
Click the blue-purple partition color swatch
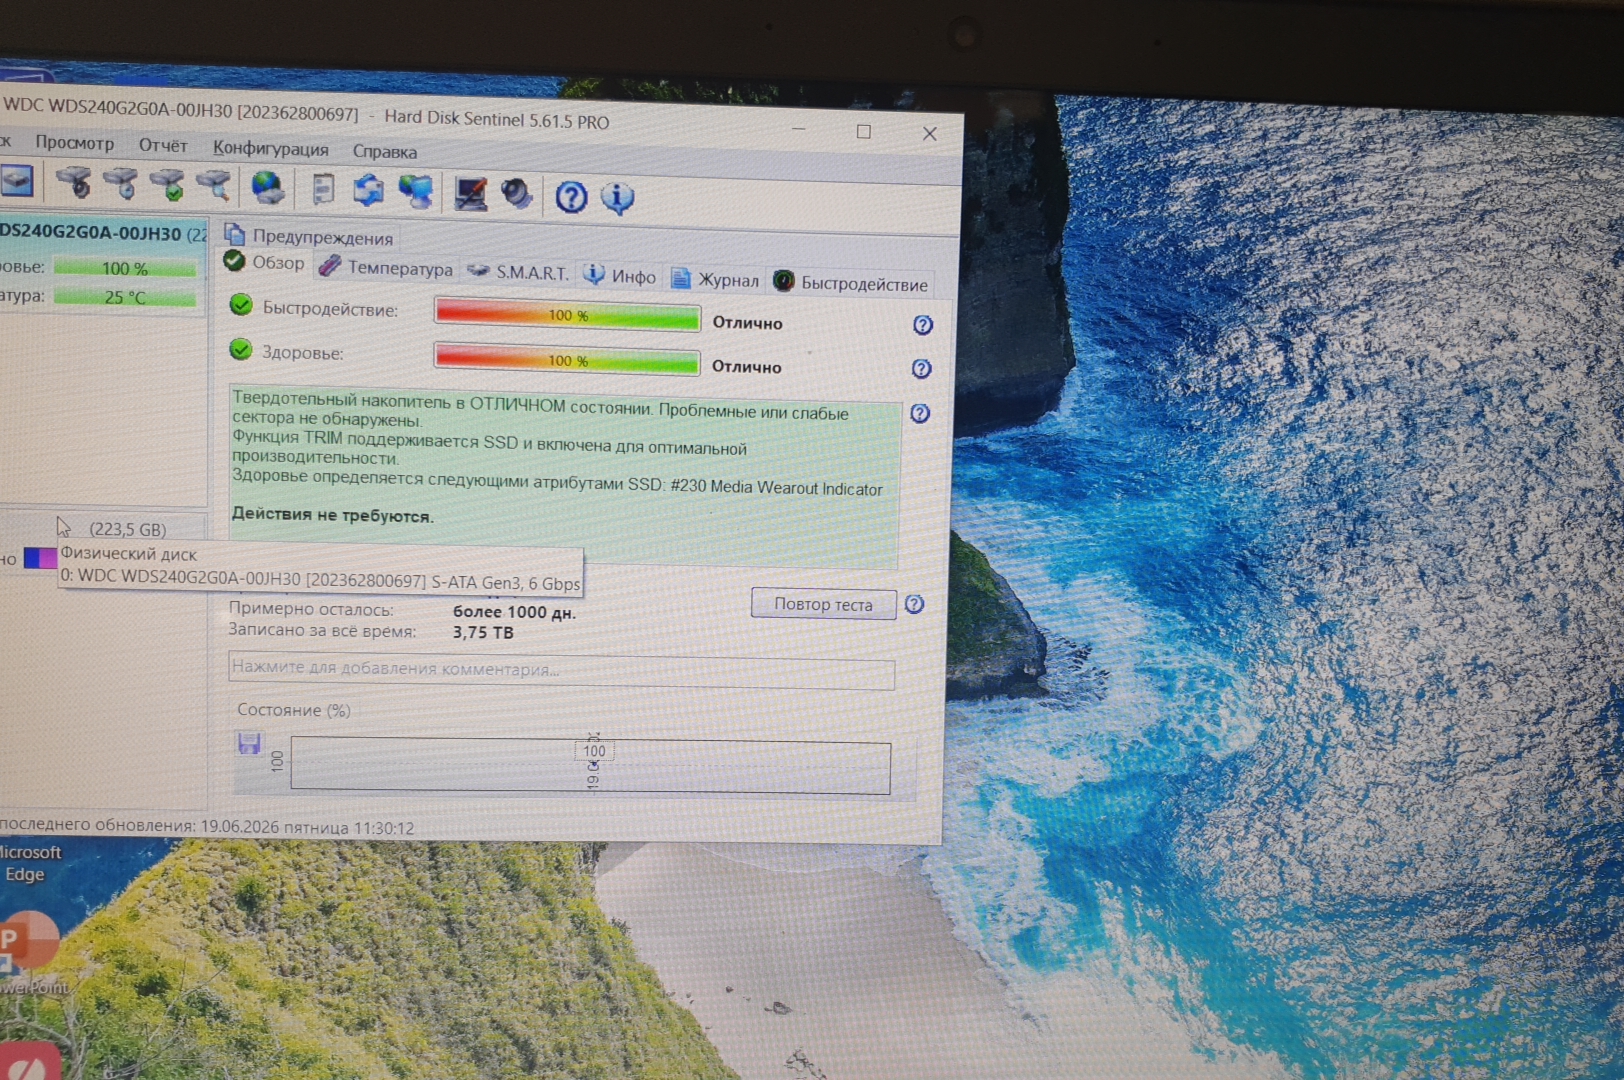coord(40,558)
